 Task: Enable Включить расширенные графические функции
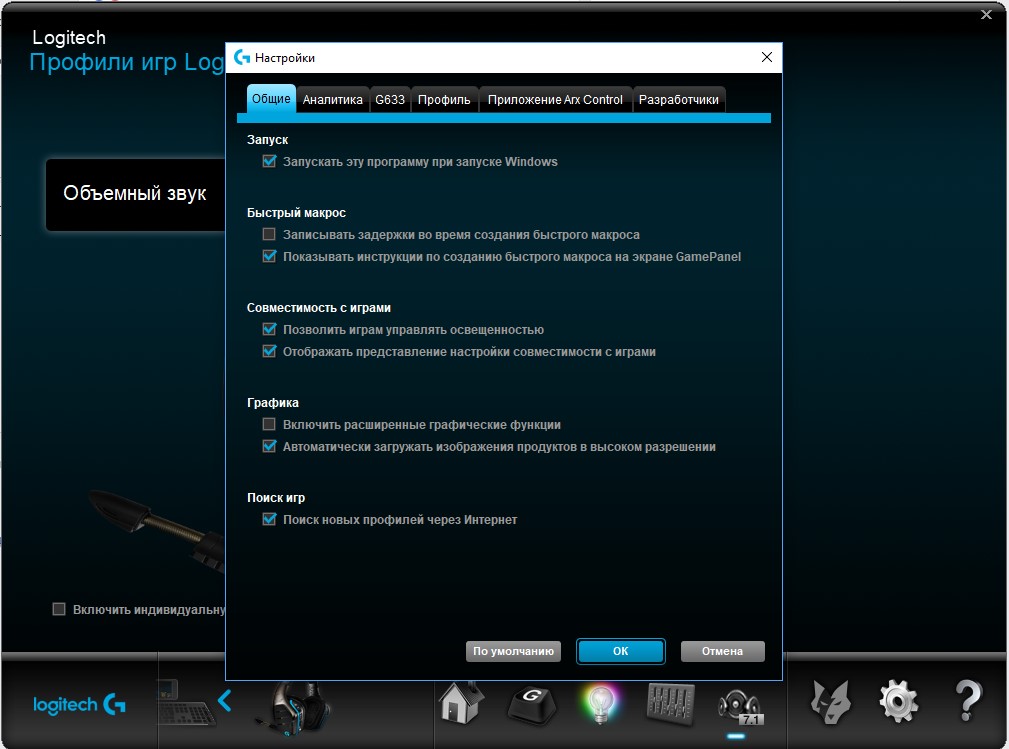click(269, 424)
